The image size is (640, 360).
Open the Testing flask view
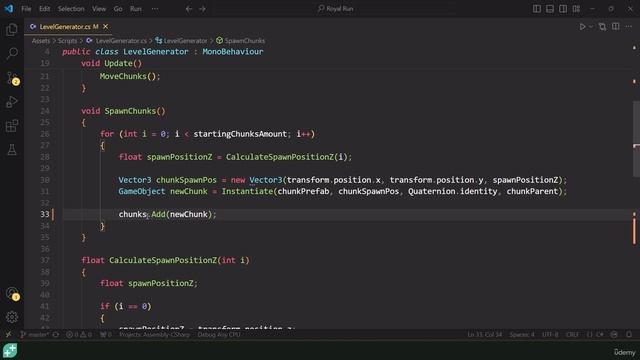click(12, 150)
